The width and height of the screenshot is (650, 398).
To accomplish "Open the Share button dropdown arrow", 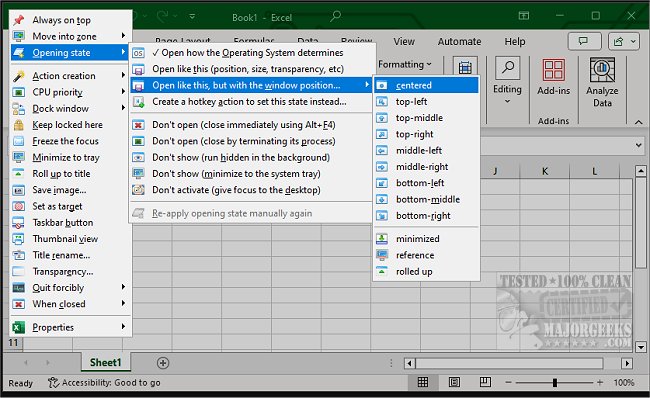I will point(633,41).
